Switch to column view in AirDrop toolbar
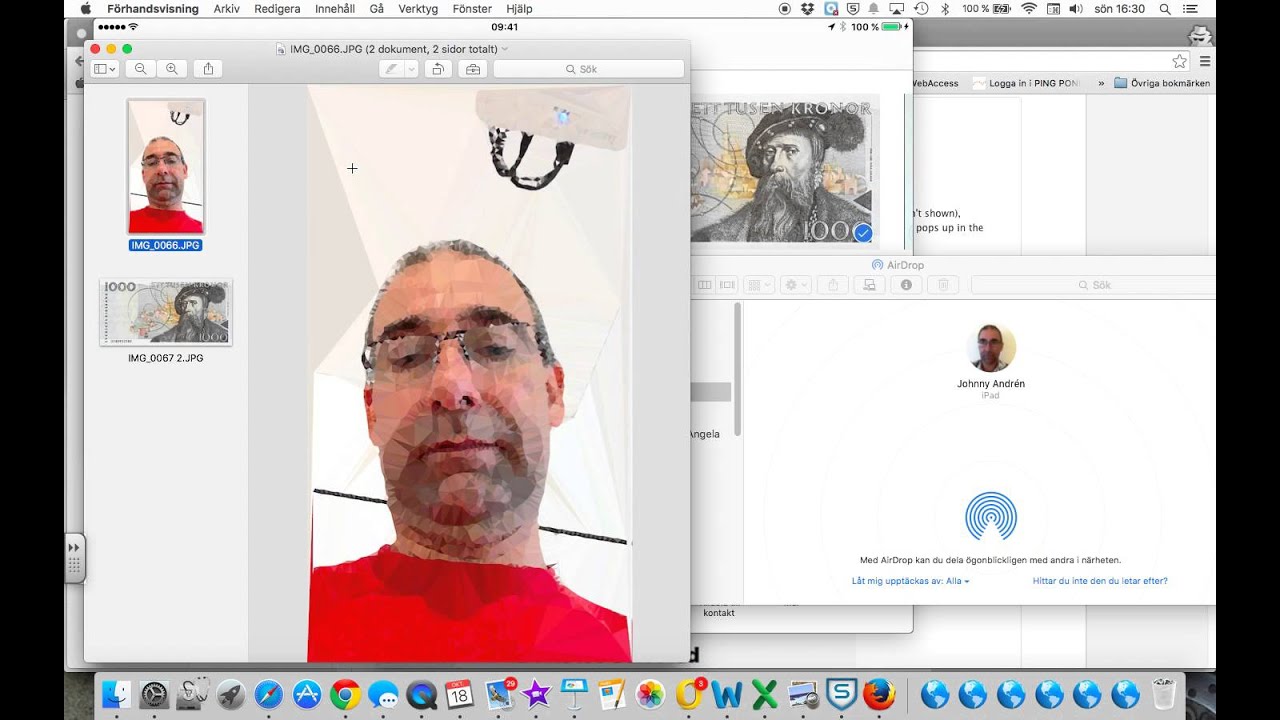The height and width of the screenshot is (720, 1280). tap(705, 285)
